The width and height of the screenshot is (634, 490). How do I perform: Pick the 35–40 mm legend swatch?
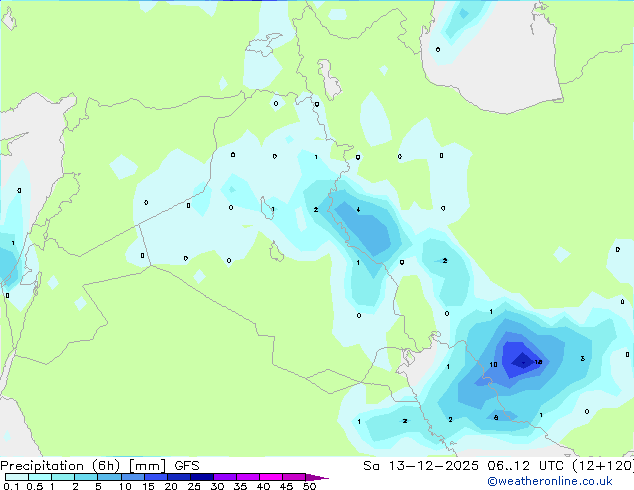(248, 477)
